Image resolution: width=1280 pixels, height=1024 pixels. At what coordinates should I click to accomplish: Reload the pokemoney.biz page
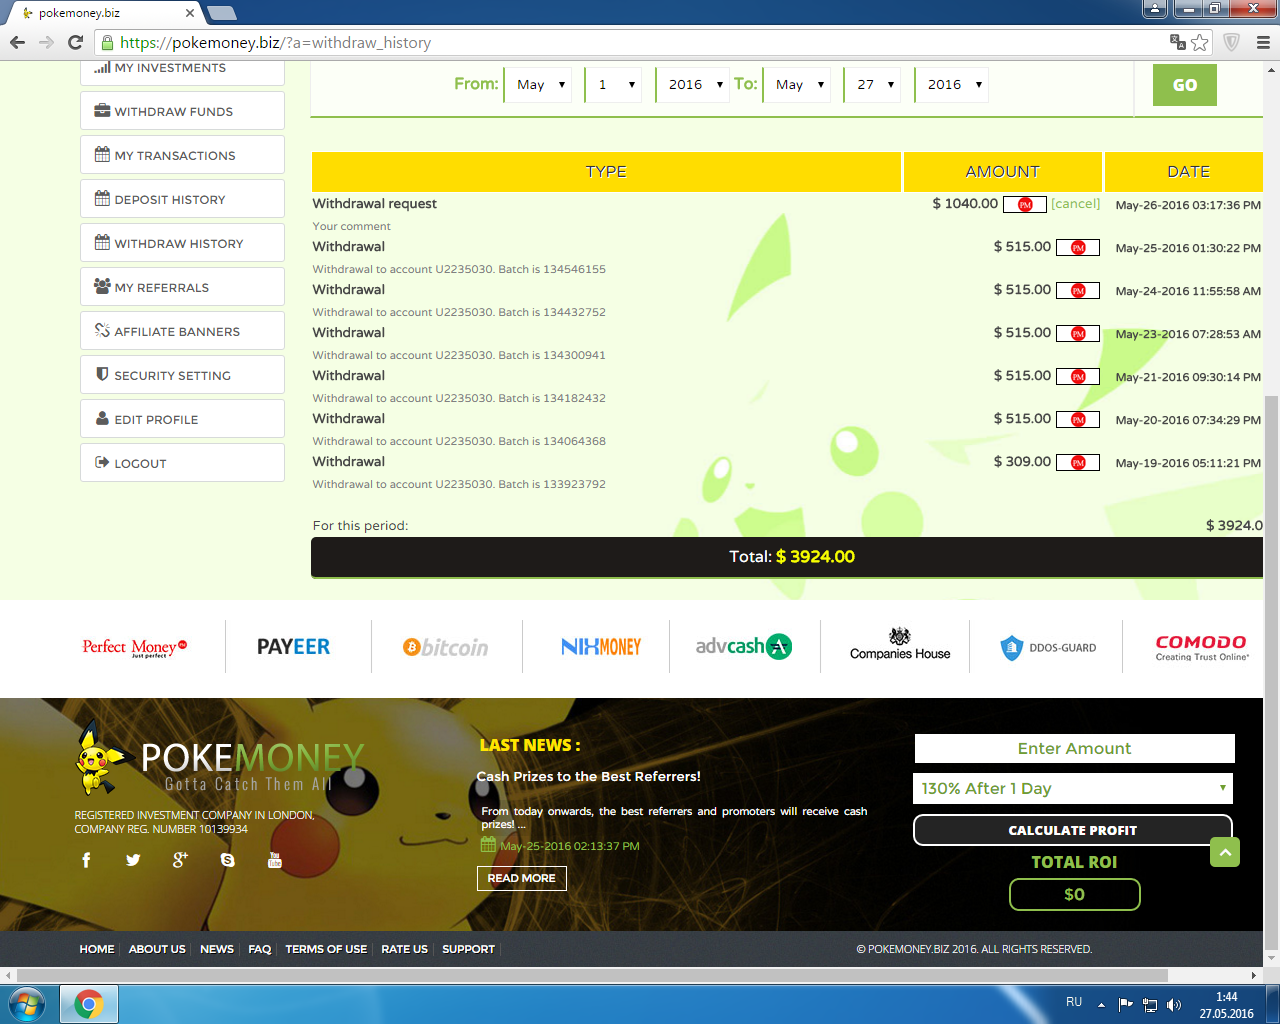point(75,42)
